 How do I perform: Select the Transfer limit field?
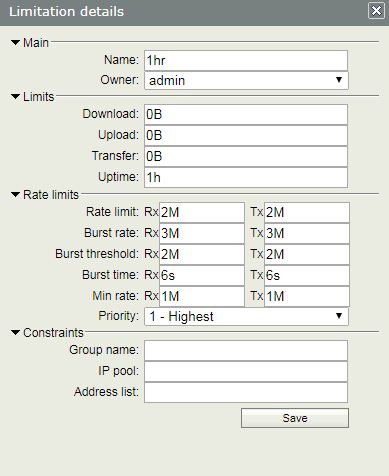(x=246, y=156)
